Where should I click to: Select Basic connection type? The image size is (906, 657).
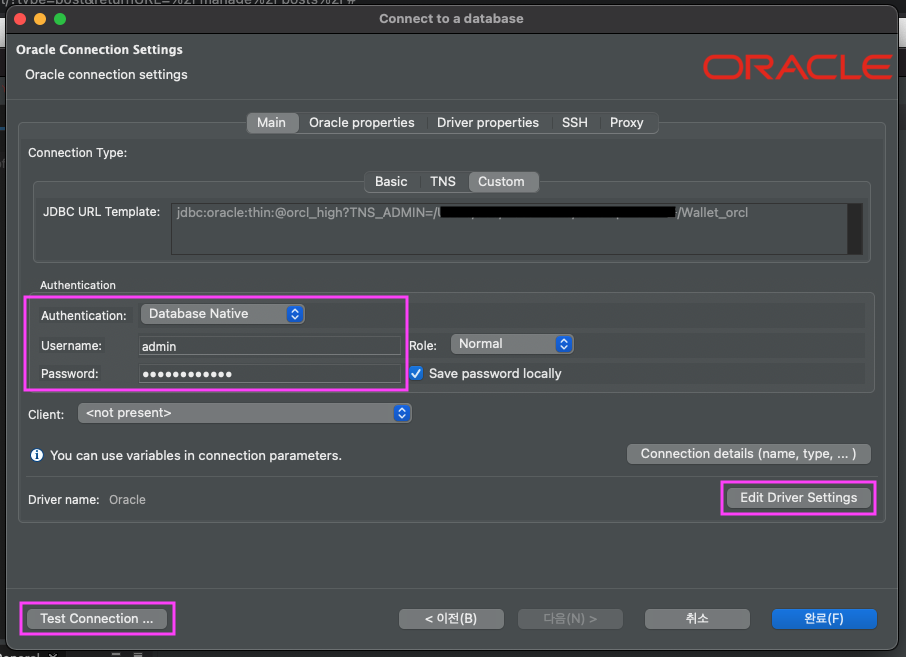391,181
